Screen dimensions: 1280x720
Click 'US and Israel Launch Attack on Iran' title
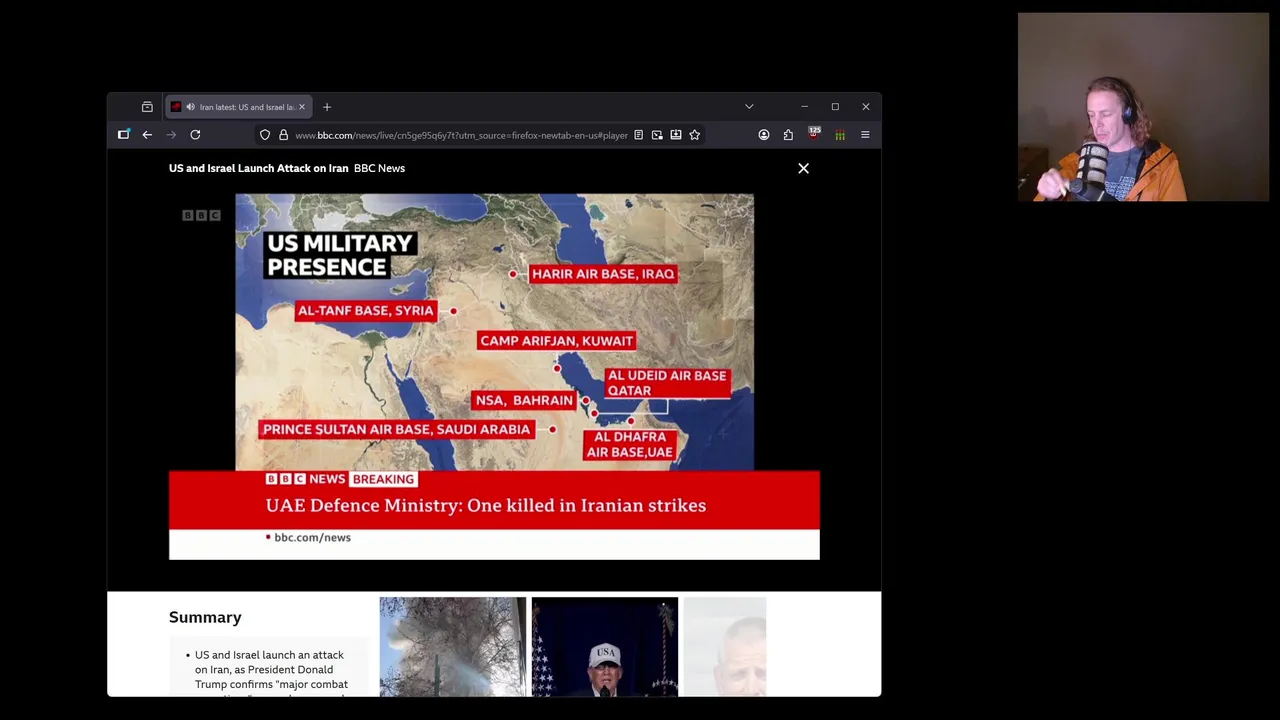click(259, 168)
